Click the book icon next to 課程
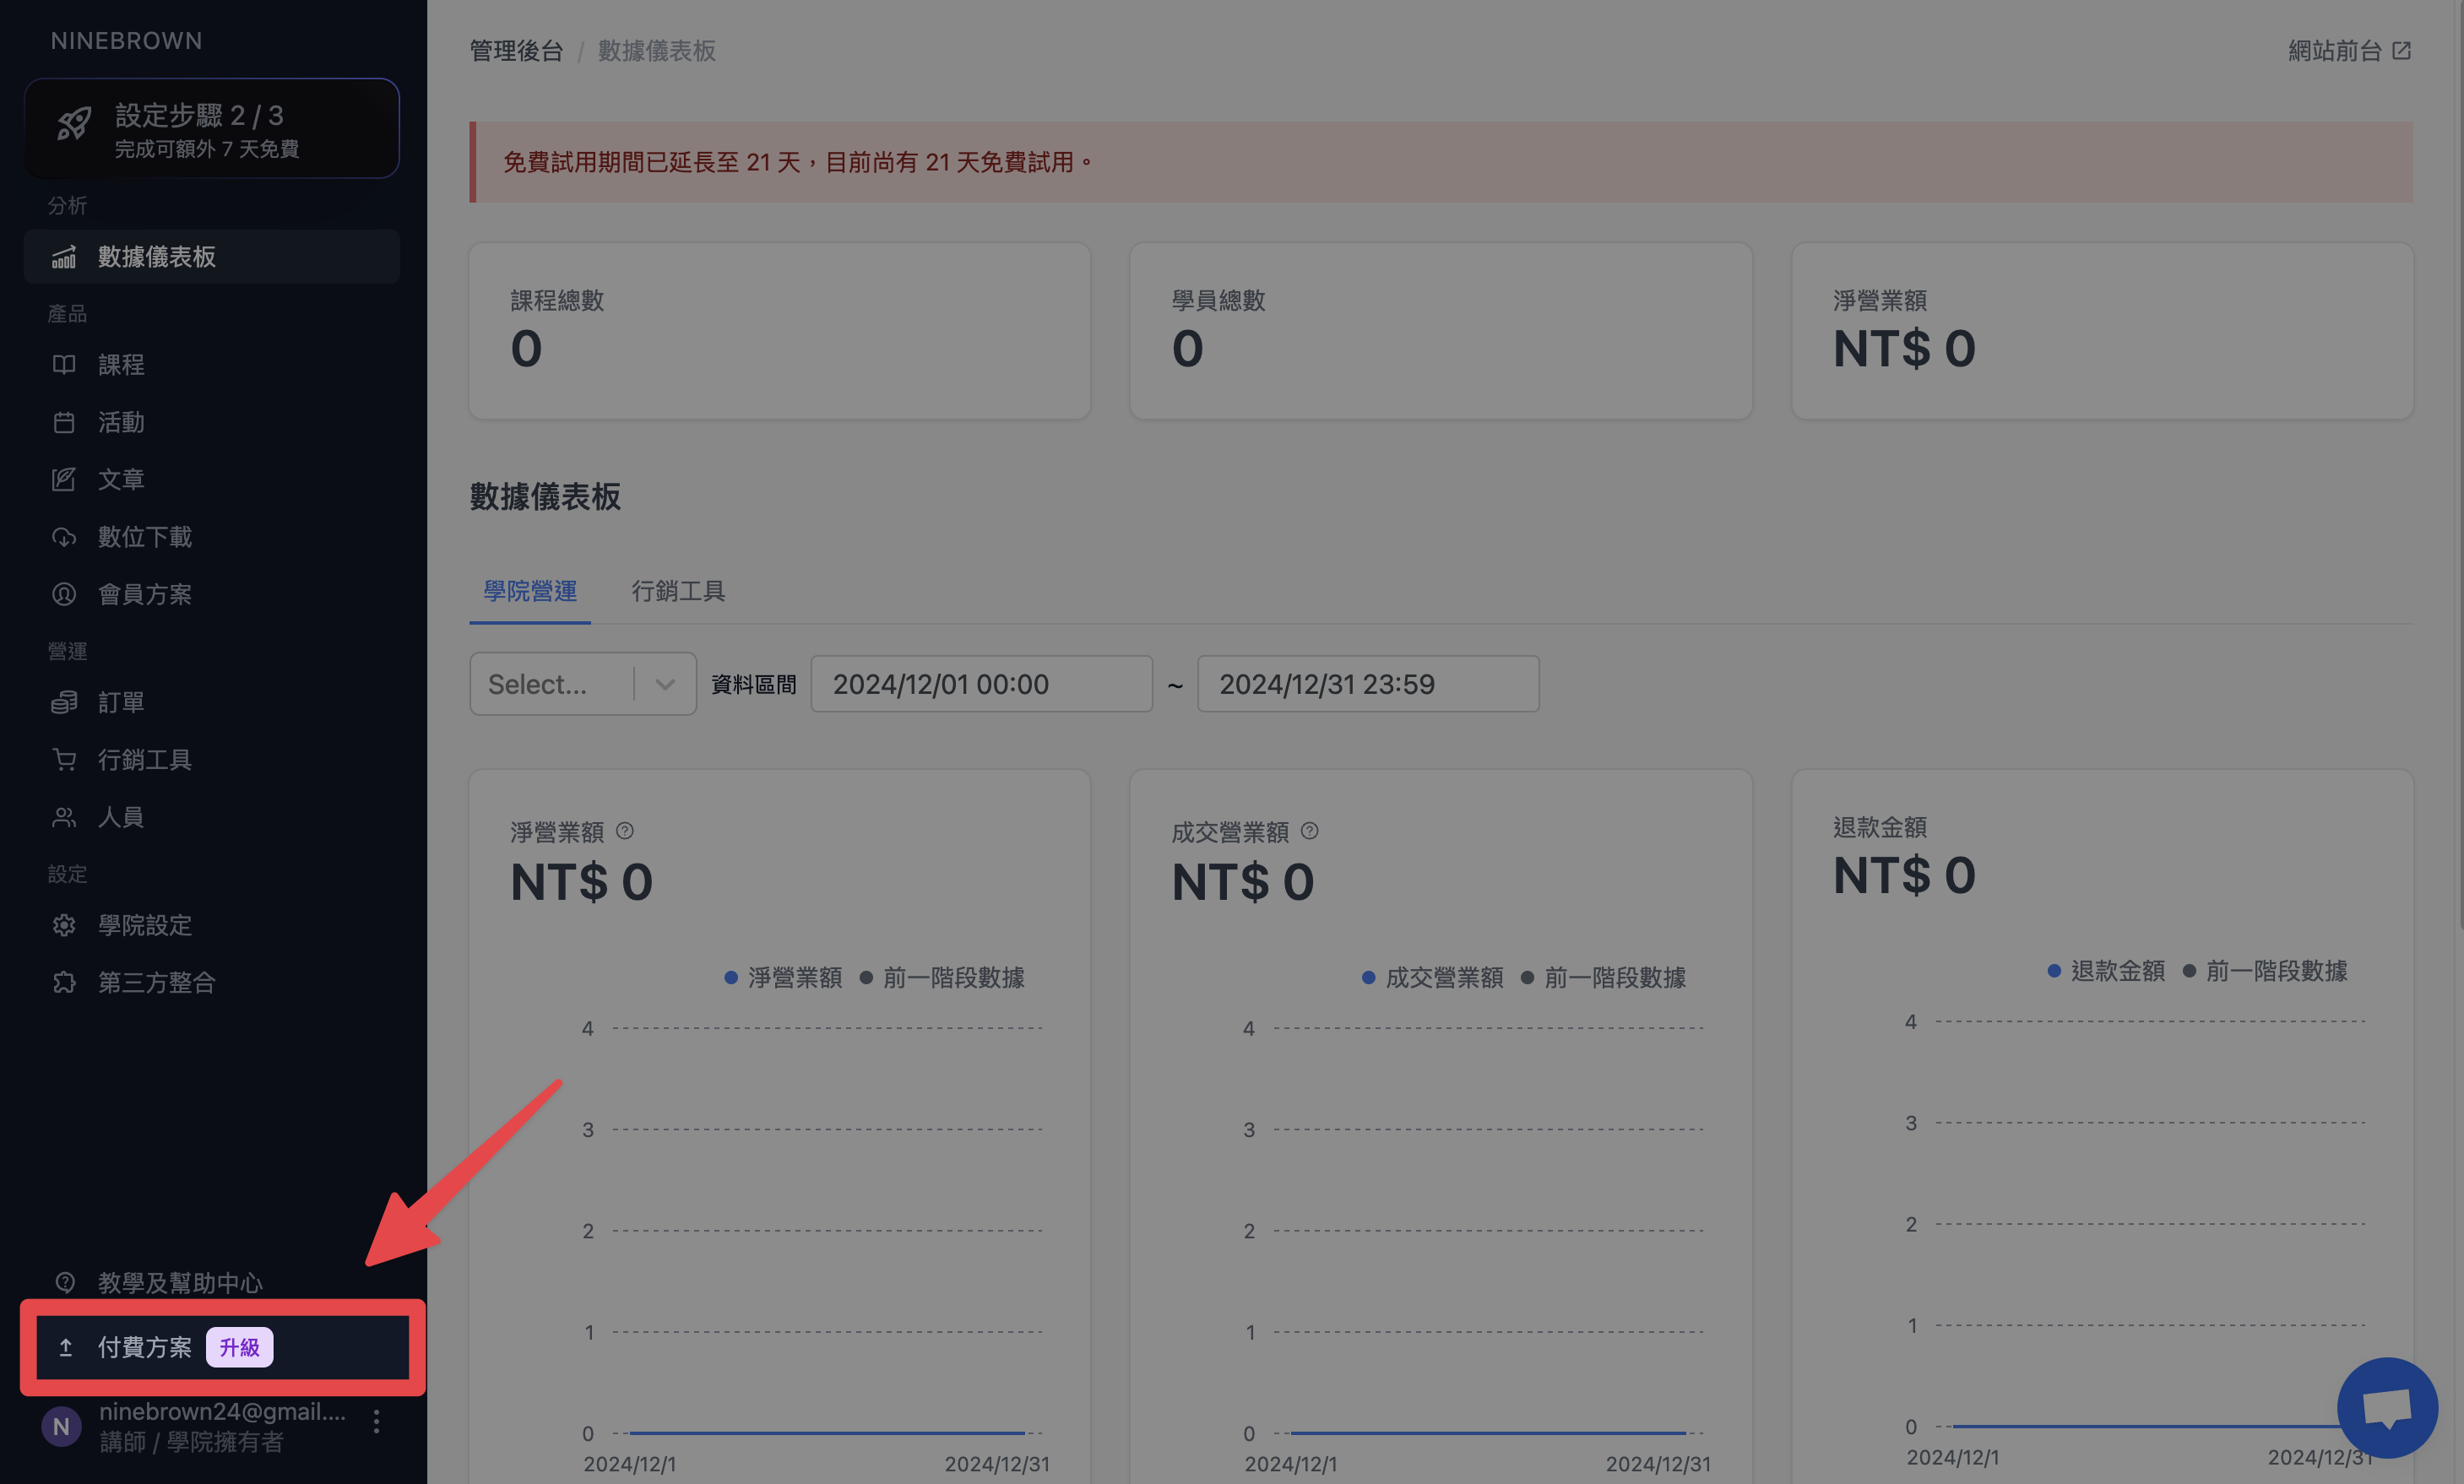 (64, 365)
